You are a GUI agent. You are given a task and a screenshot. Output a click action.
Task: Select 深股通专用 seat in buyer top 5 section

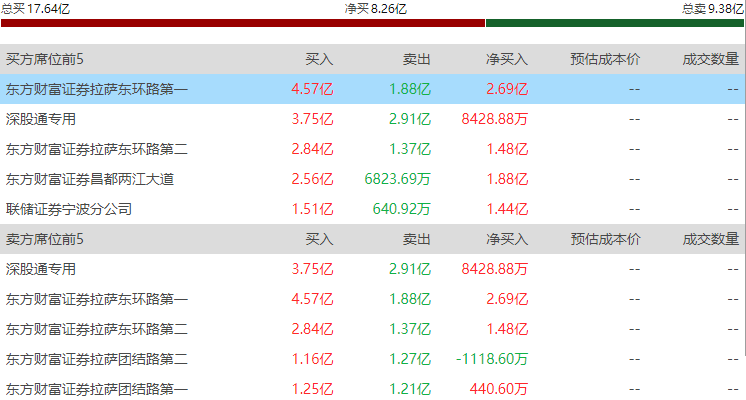coord(41,119)
